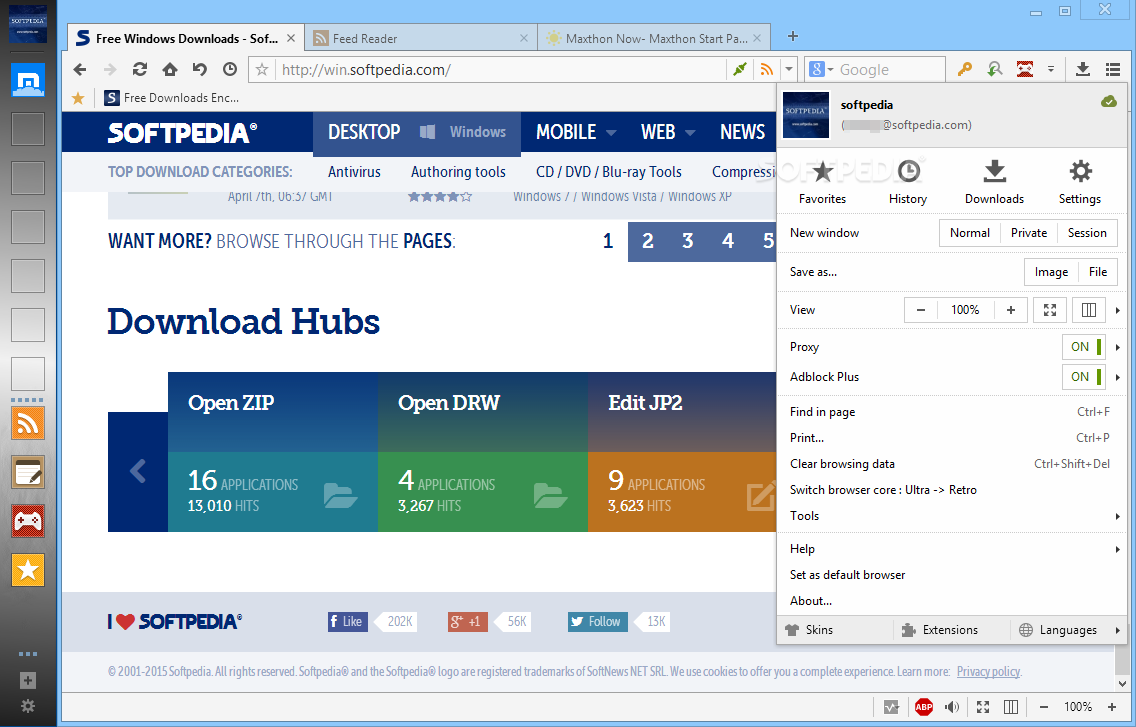
Task: Go back using the back arrow
Action: (80, 70)
